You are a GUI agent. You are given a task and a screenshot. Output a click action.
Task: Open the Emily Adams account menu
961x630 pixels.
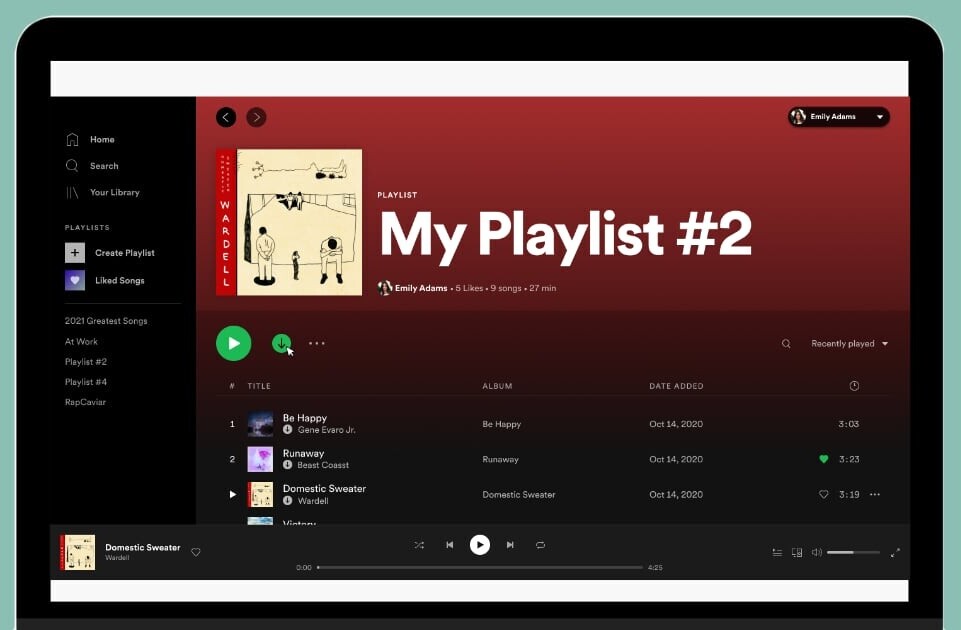[838, 117]
